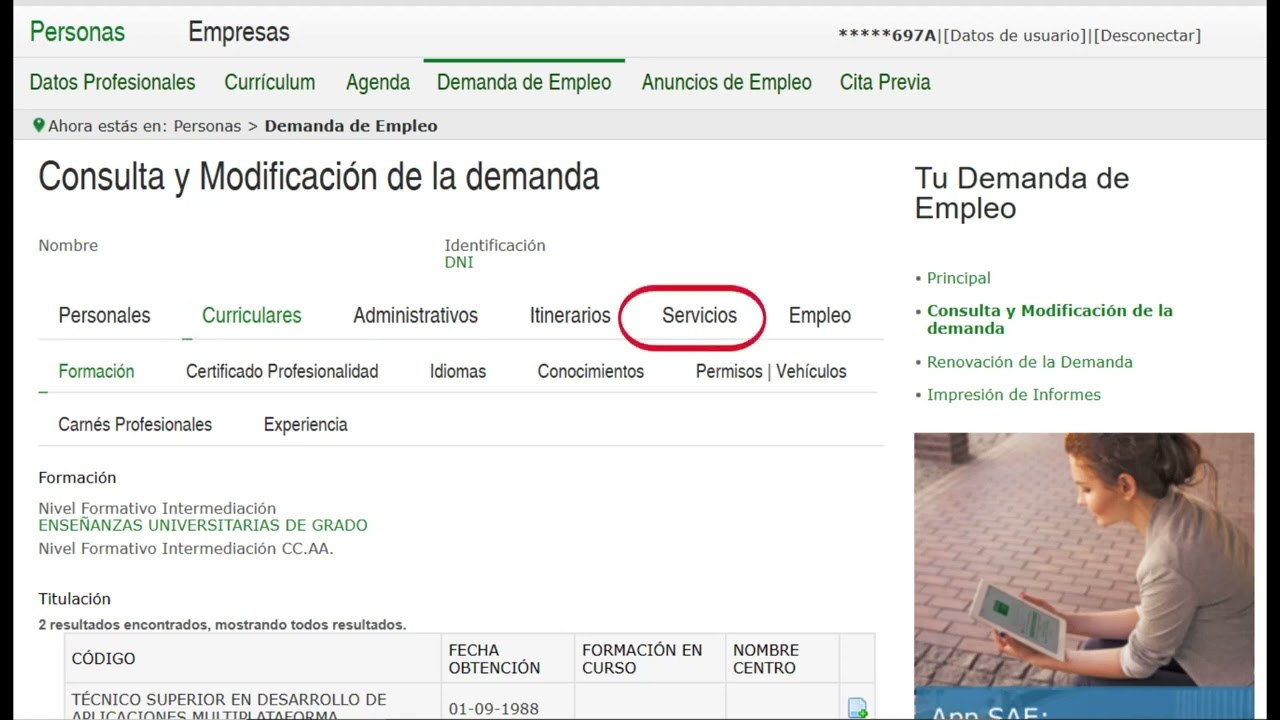Switch to the Empresas section
The height and width of the screenshot is (720, 1280).
[239, 32]
